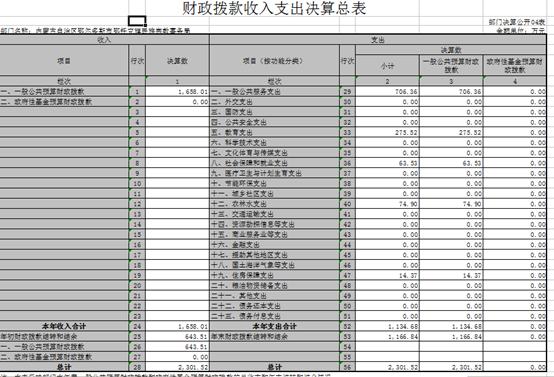Click the 部门决算公开04表 label

tap(517, 22)
